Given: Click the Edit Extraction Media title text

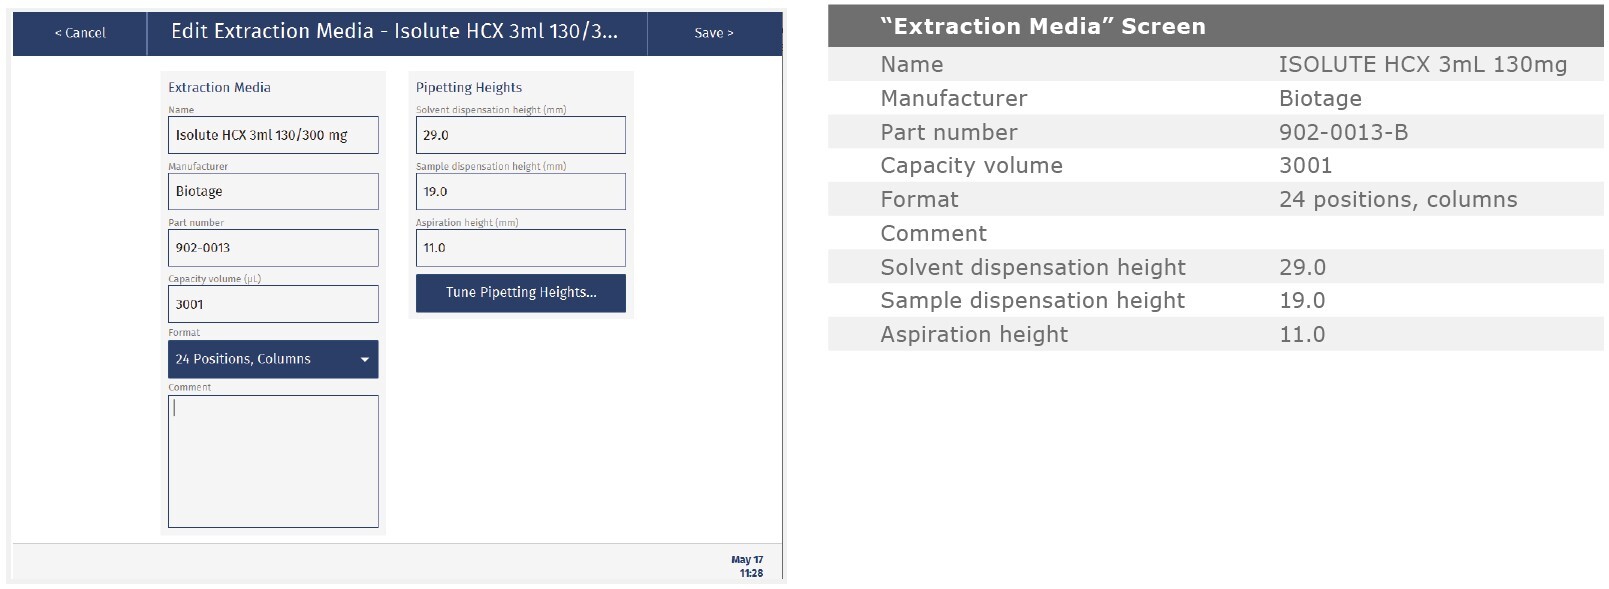Looking at the screenshot, I should [x=394, y=32].
